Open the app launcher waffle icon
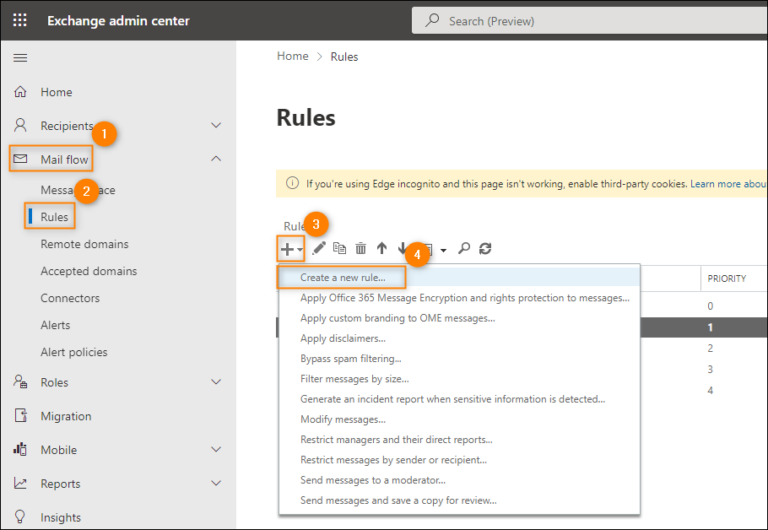This screenshot has height=530, width=768. [20, 20]
